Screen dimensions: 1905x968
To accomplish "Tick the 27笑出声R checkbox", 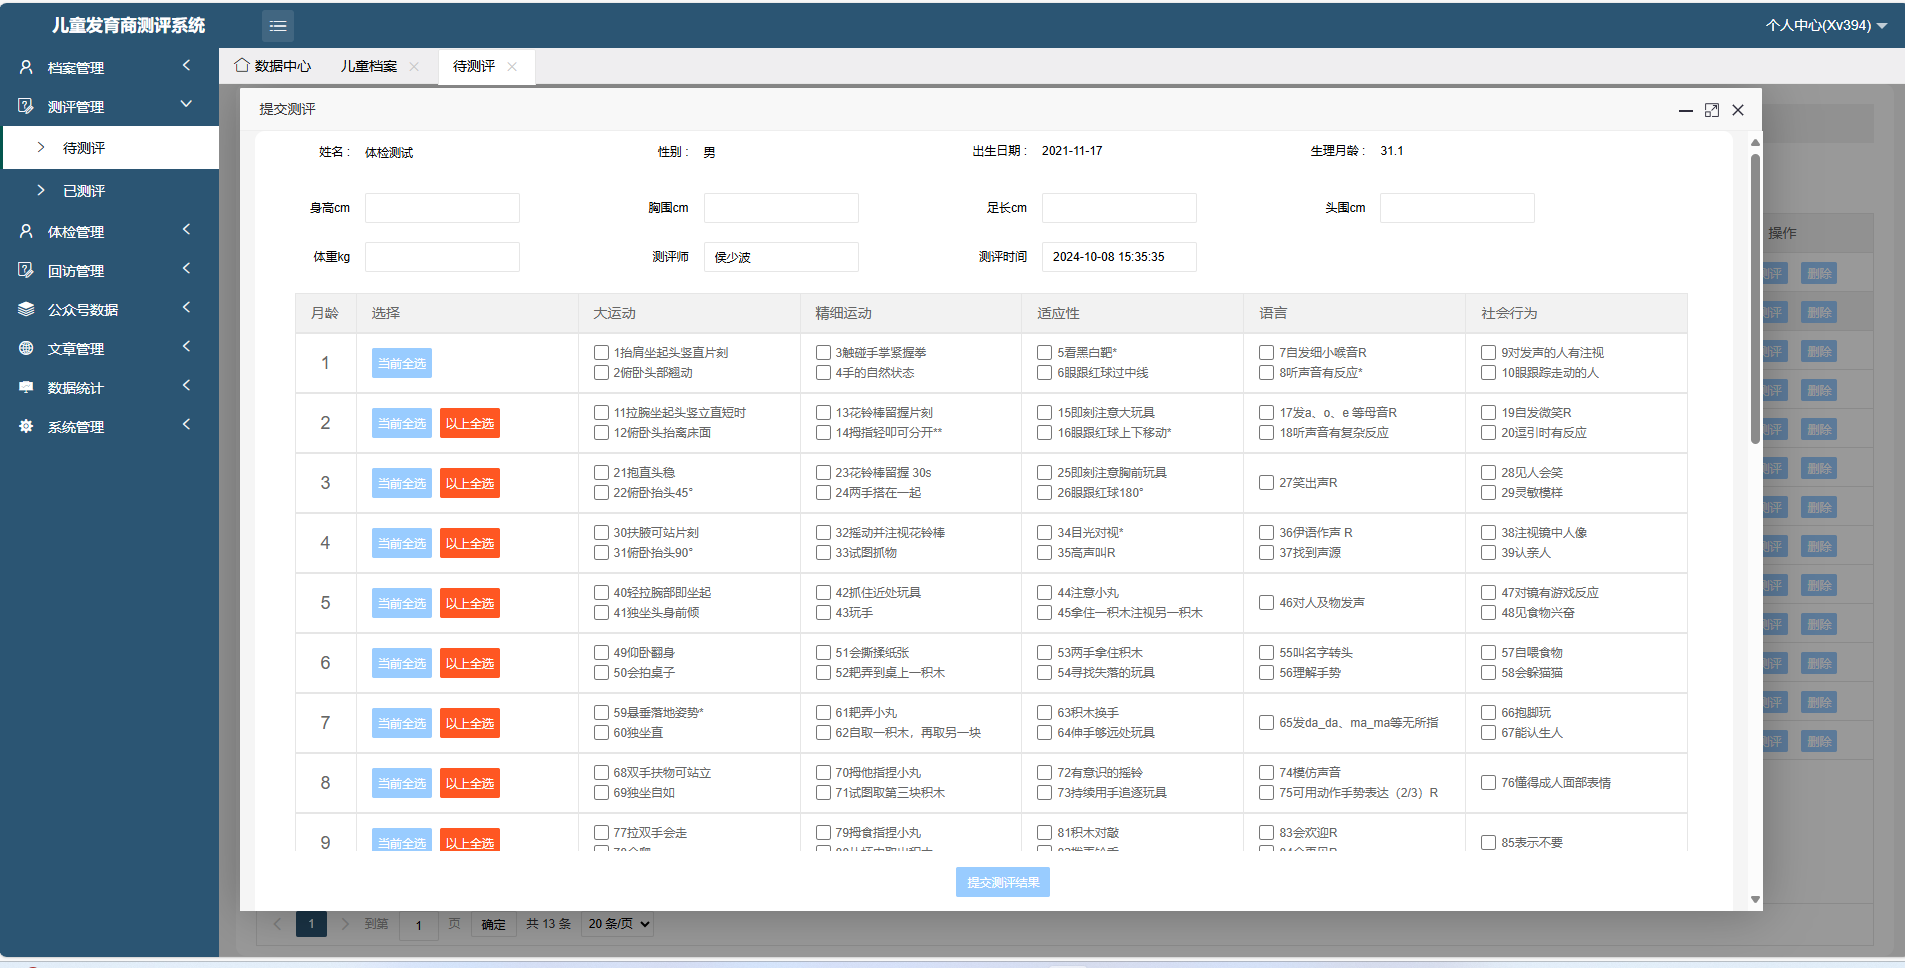I will coord(1266,483).
